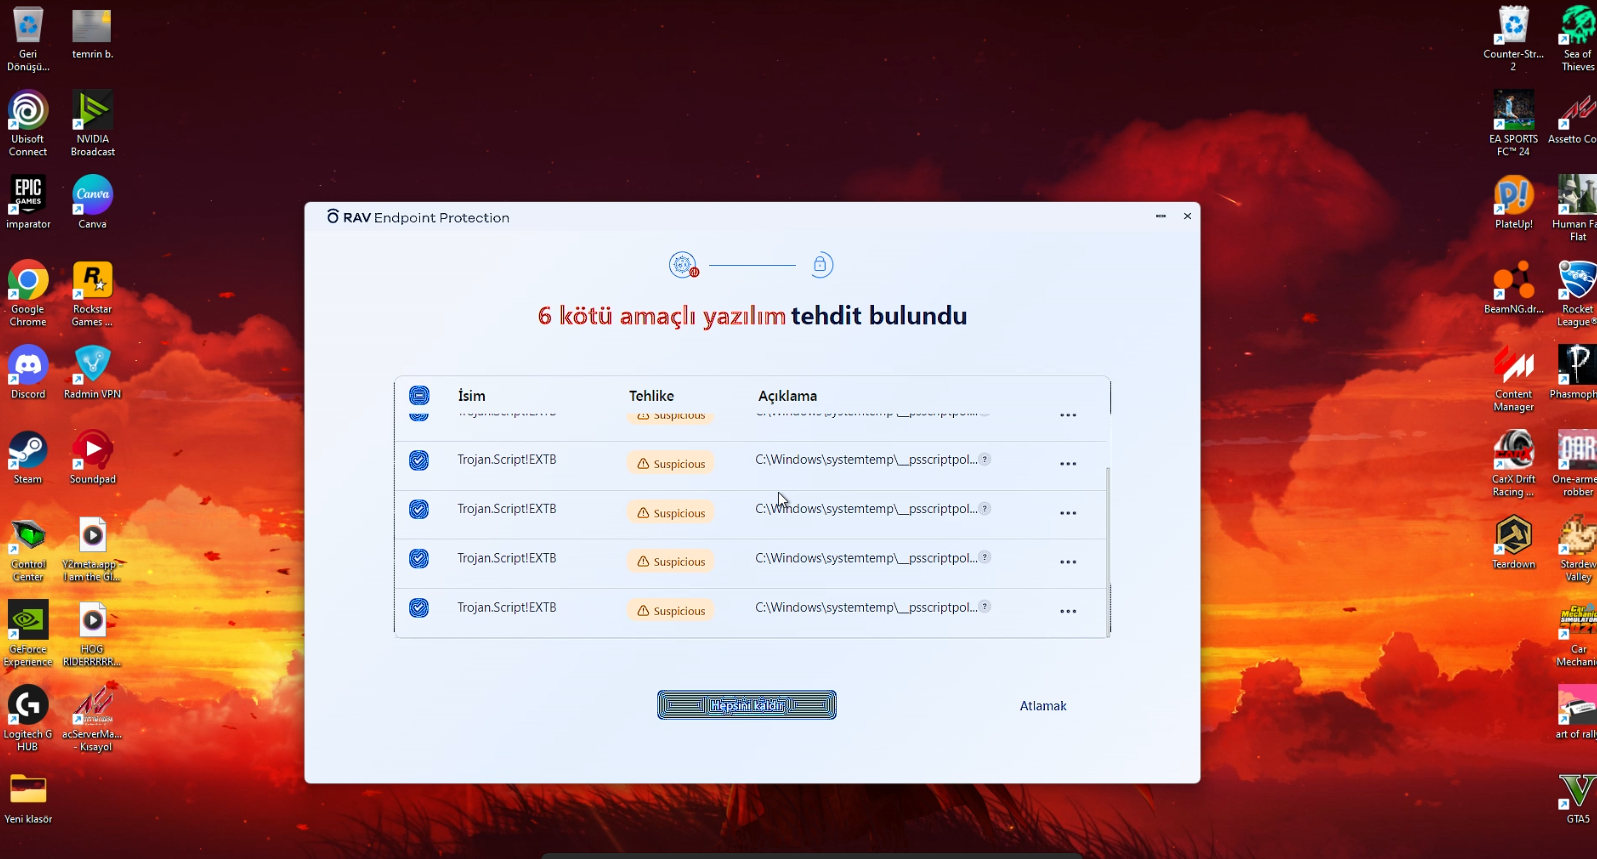The width and height of the screenshot is (1597, 859).
Task: Open the Rocket League shortcut
Action: pos(1577,294)
